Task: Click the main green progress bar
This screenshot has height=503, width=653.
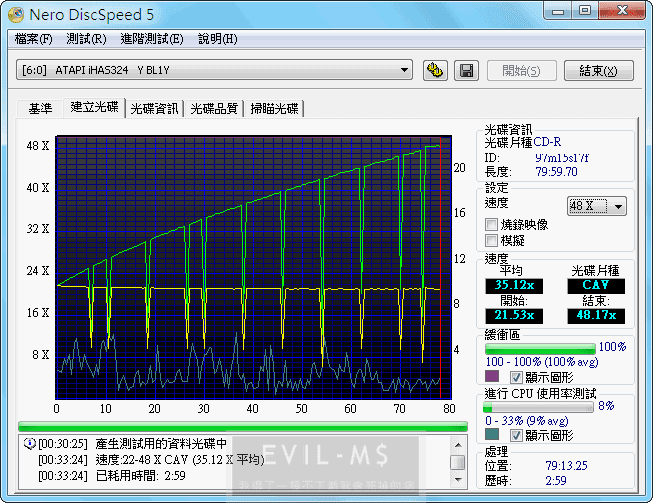Action: click(243, 426)
